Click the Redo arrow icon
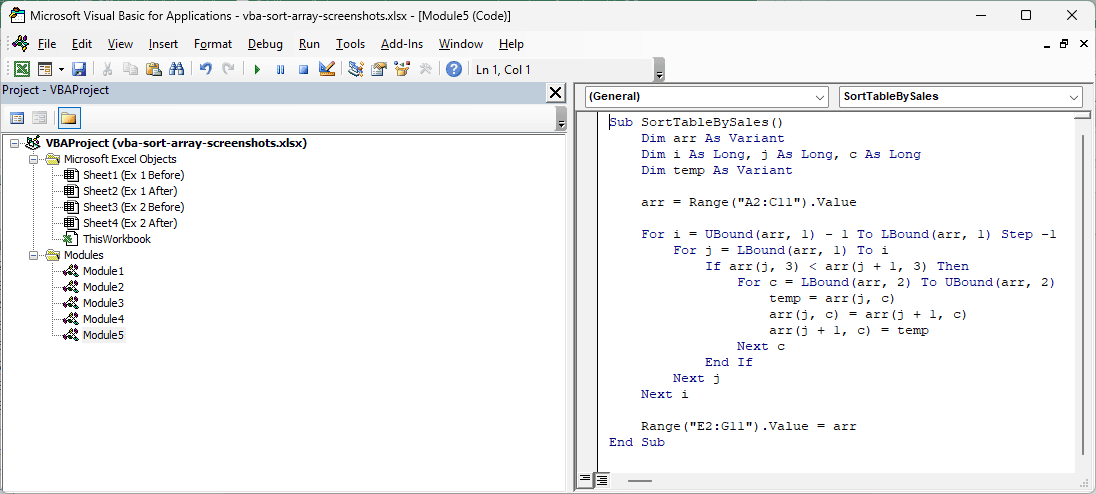The height and width of the screenshot is (494, 1096). (228, 69)
